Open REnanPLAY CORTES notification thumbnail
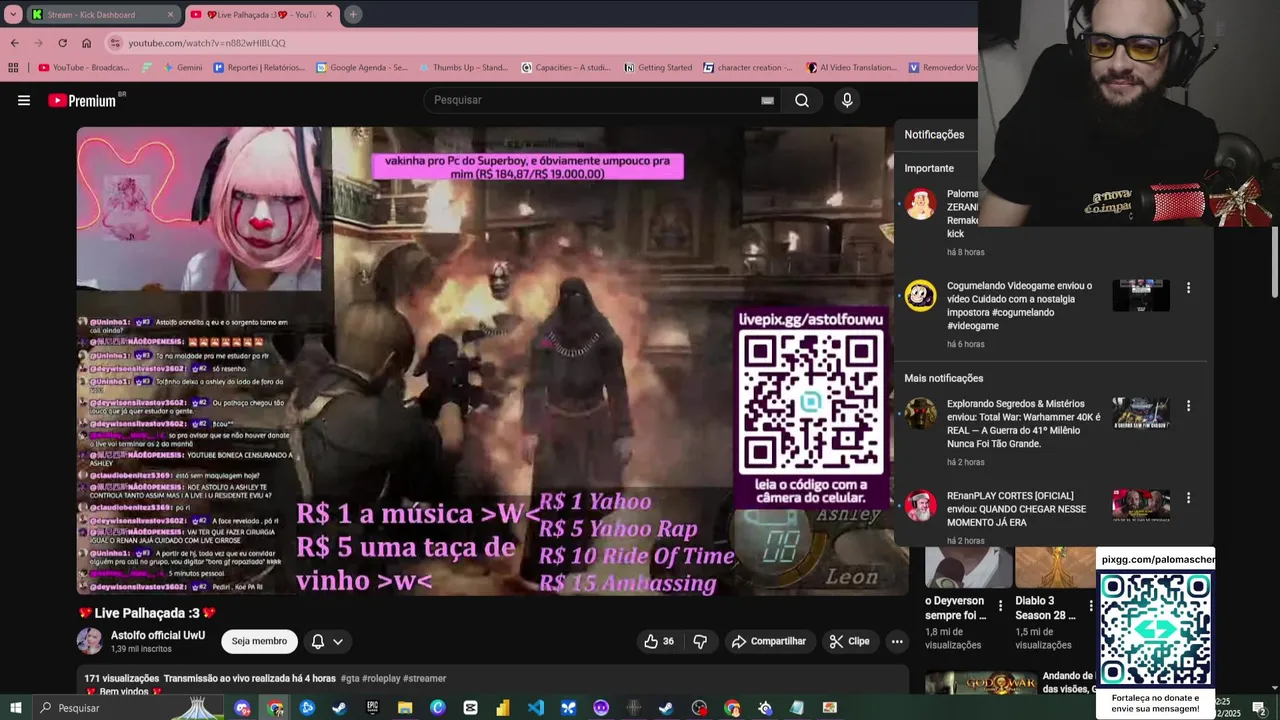Viewport: 1280px width, 720px height. 1141,505
